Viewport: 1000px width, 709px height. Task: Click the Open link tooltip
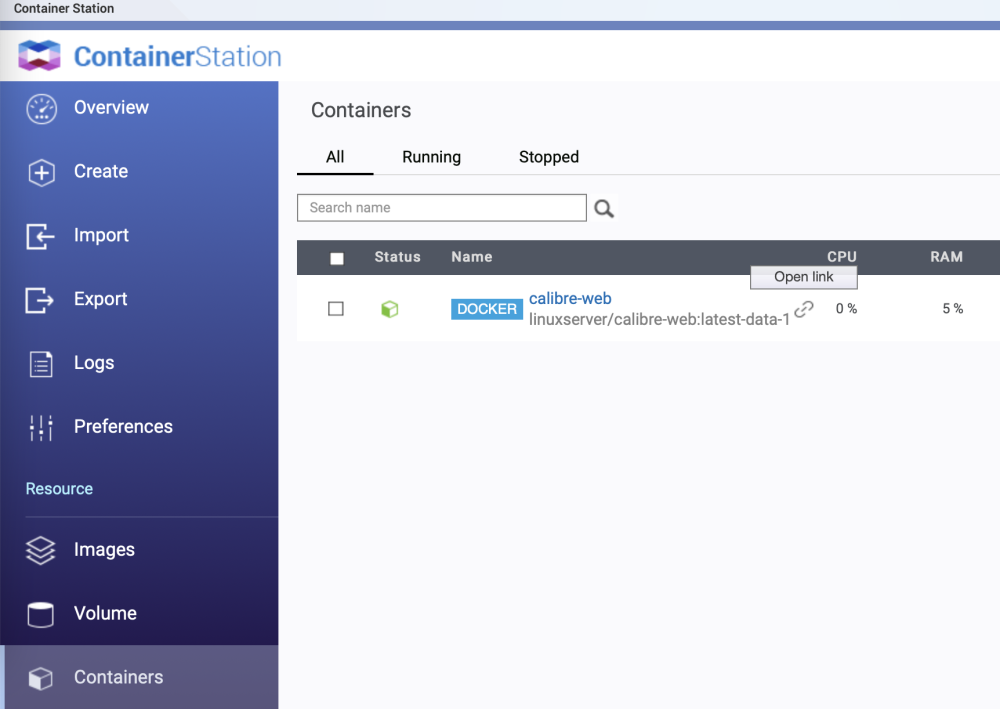click(804, 277)
